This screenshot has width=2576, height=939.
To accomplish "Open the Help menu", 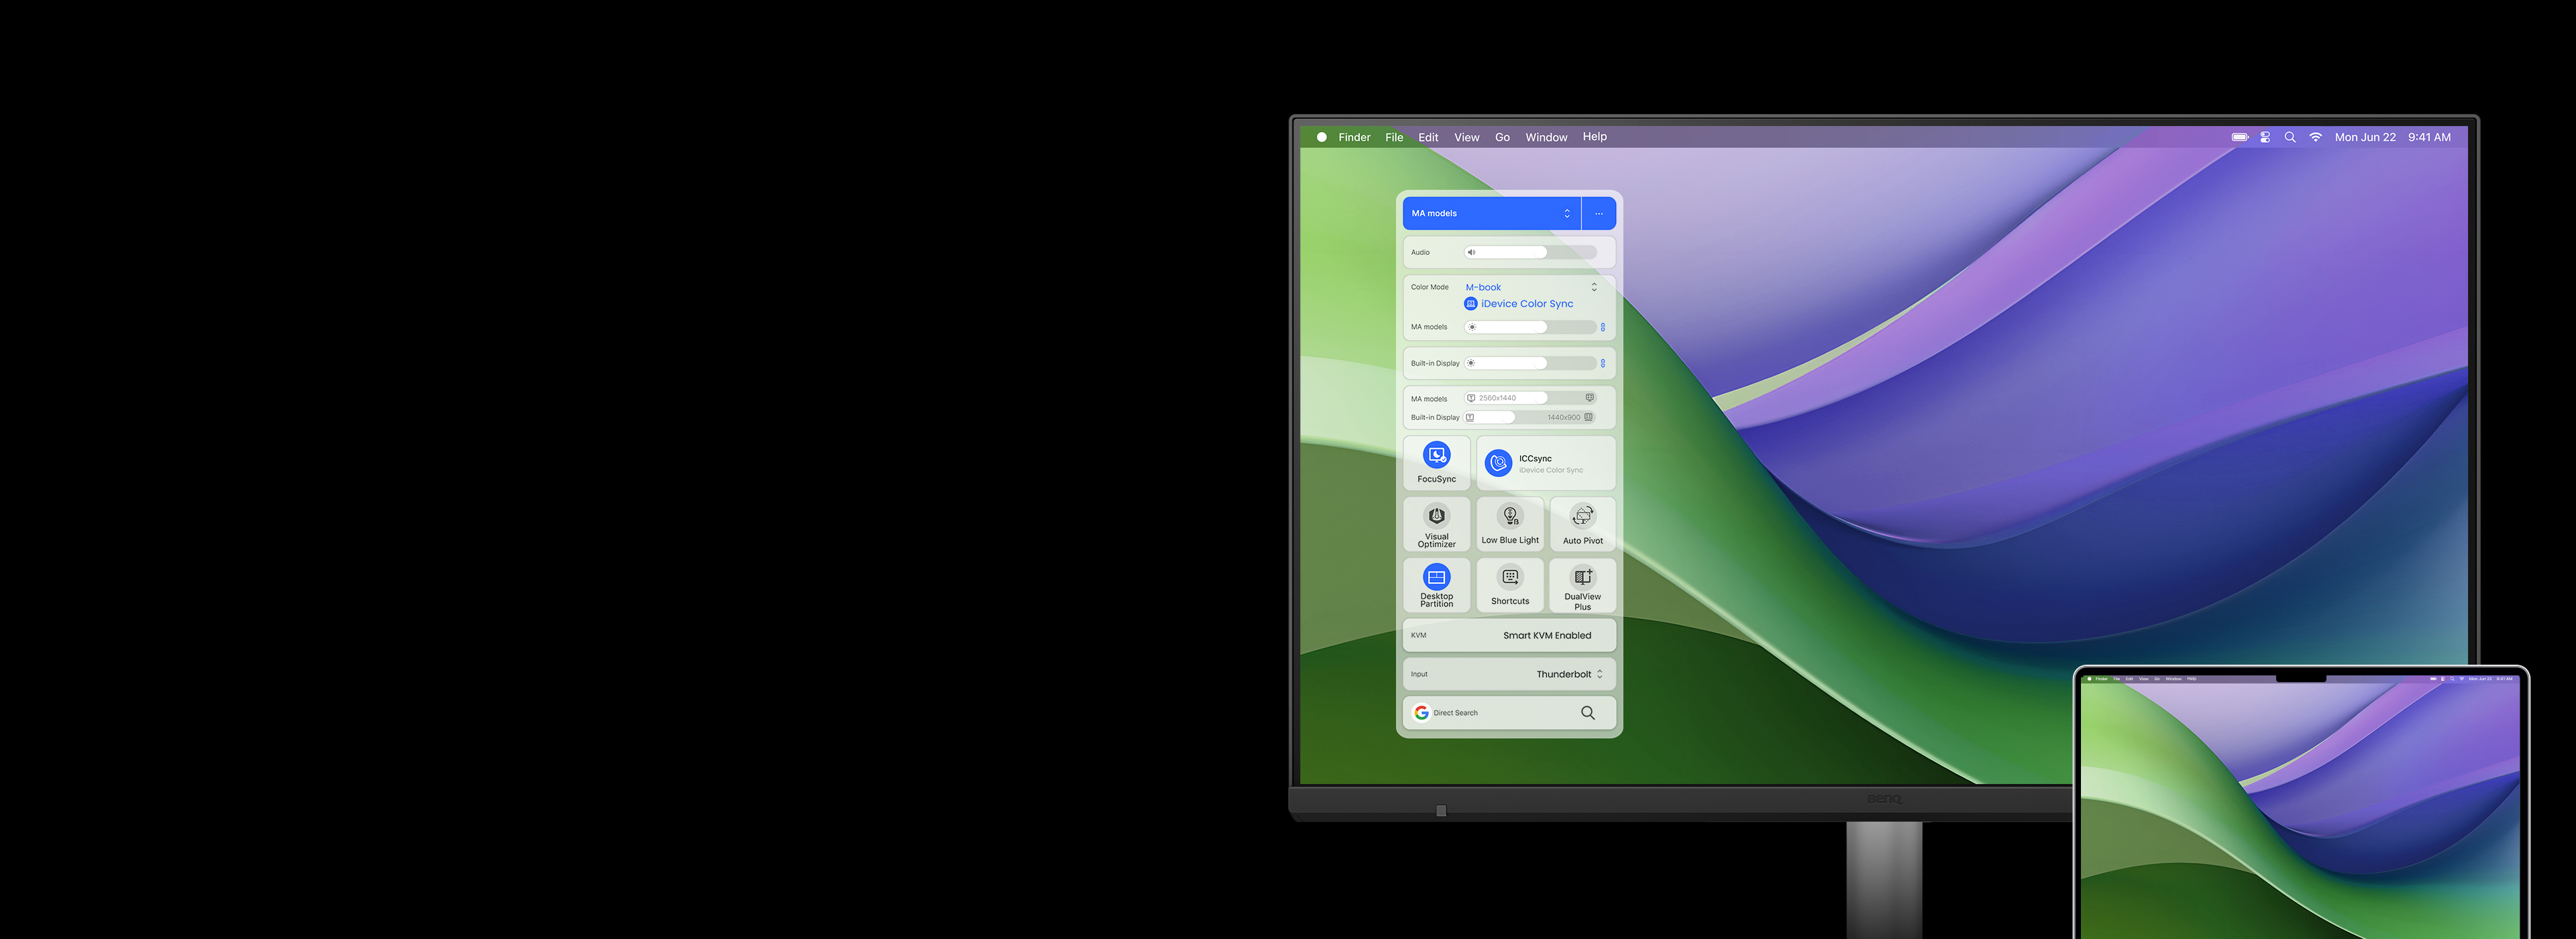I will 1594,137.
